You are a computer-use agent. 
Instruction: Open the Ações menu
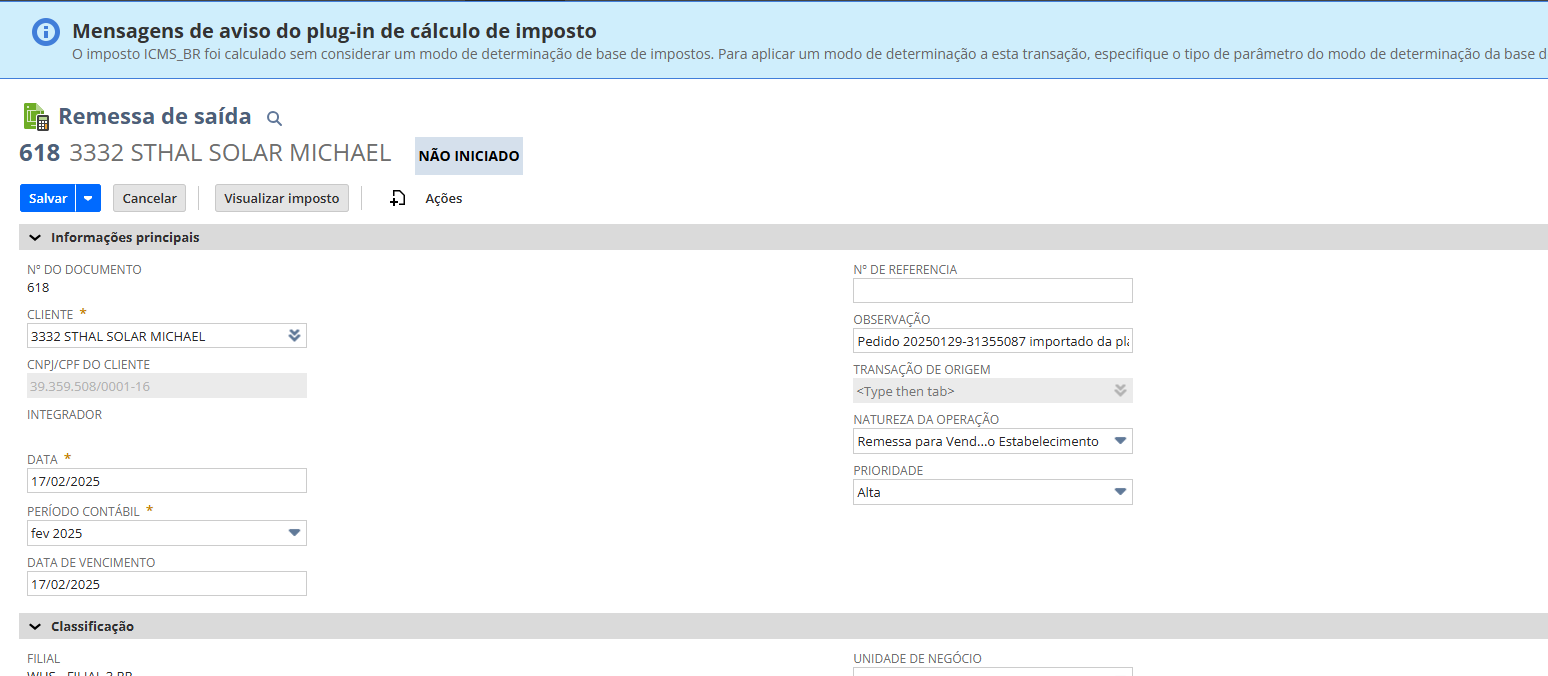coord(443,198)
